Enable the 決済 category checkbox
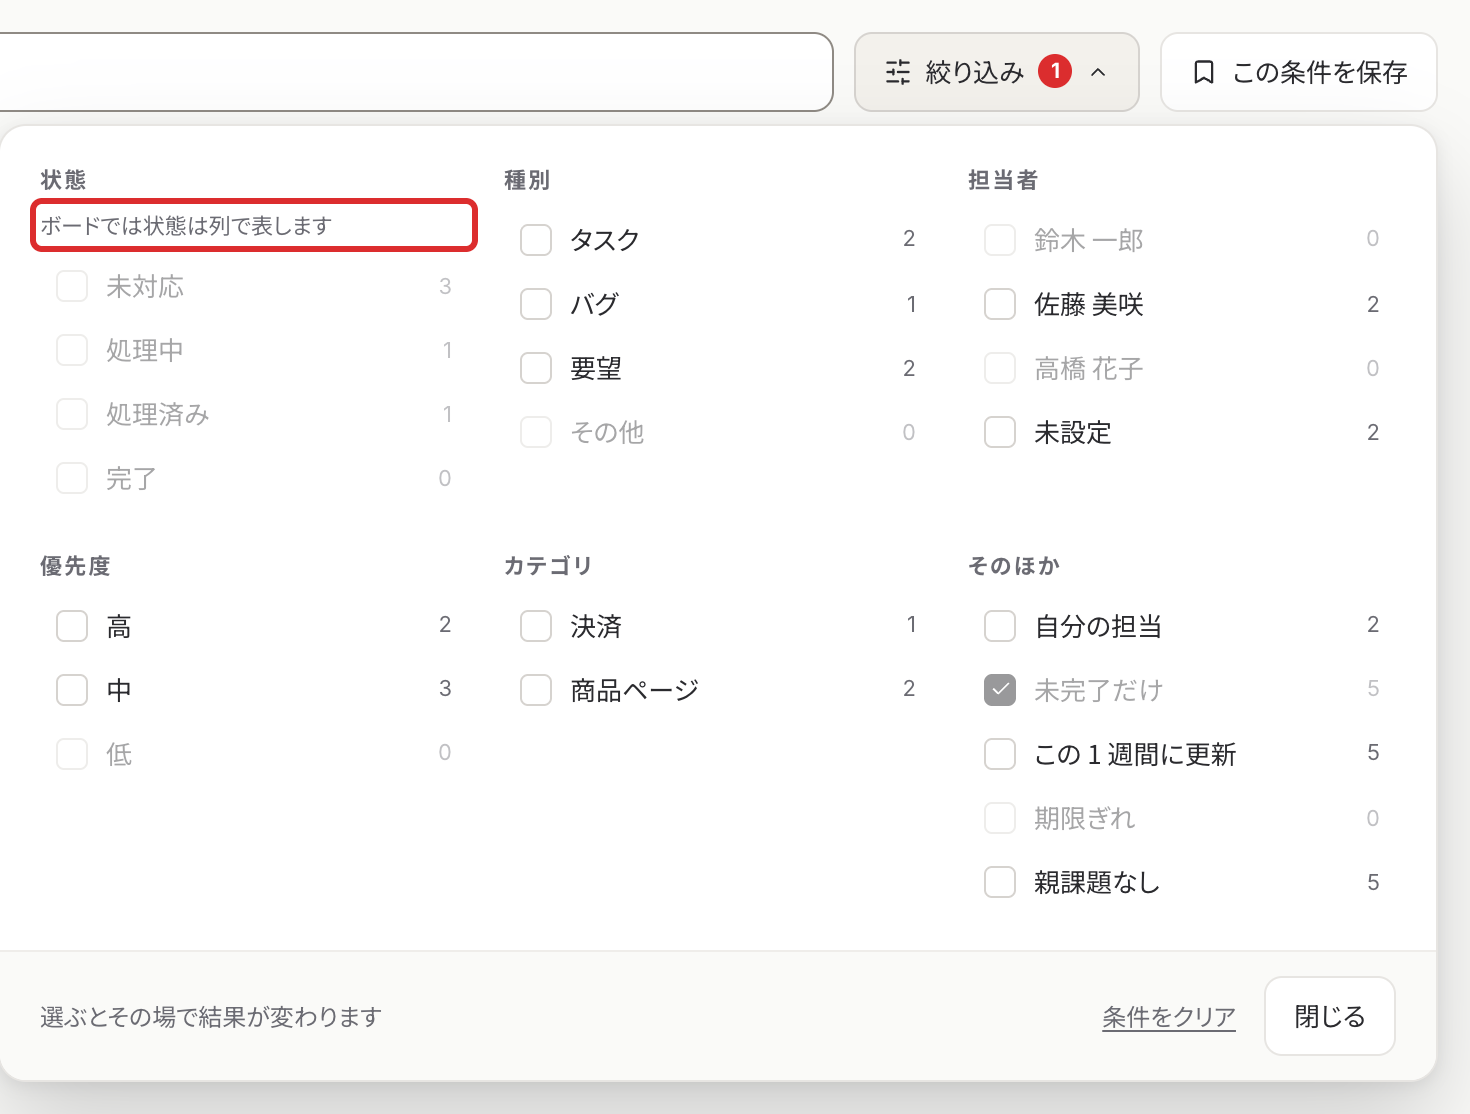 [536, 626]
